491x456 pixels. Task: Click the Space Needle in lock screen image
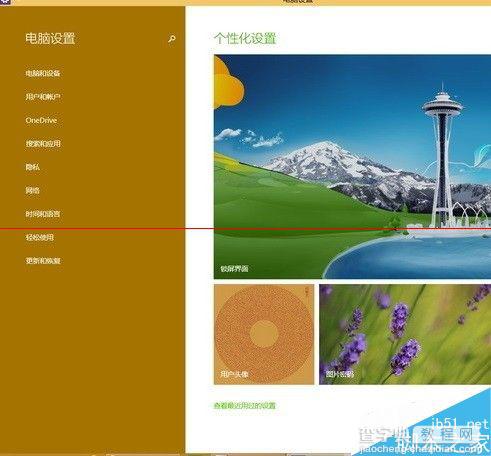[442, 157]
